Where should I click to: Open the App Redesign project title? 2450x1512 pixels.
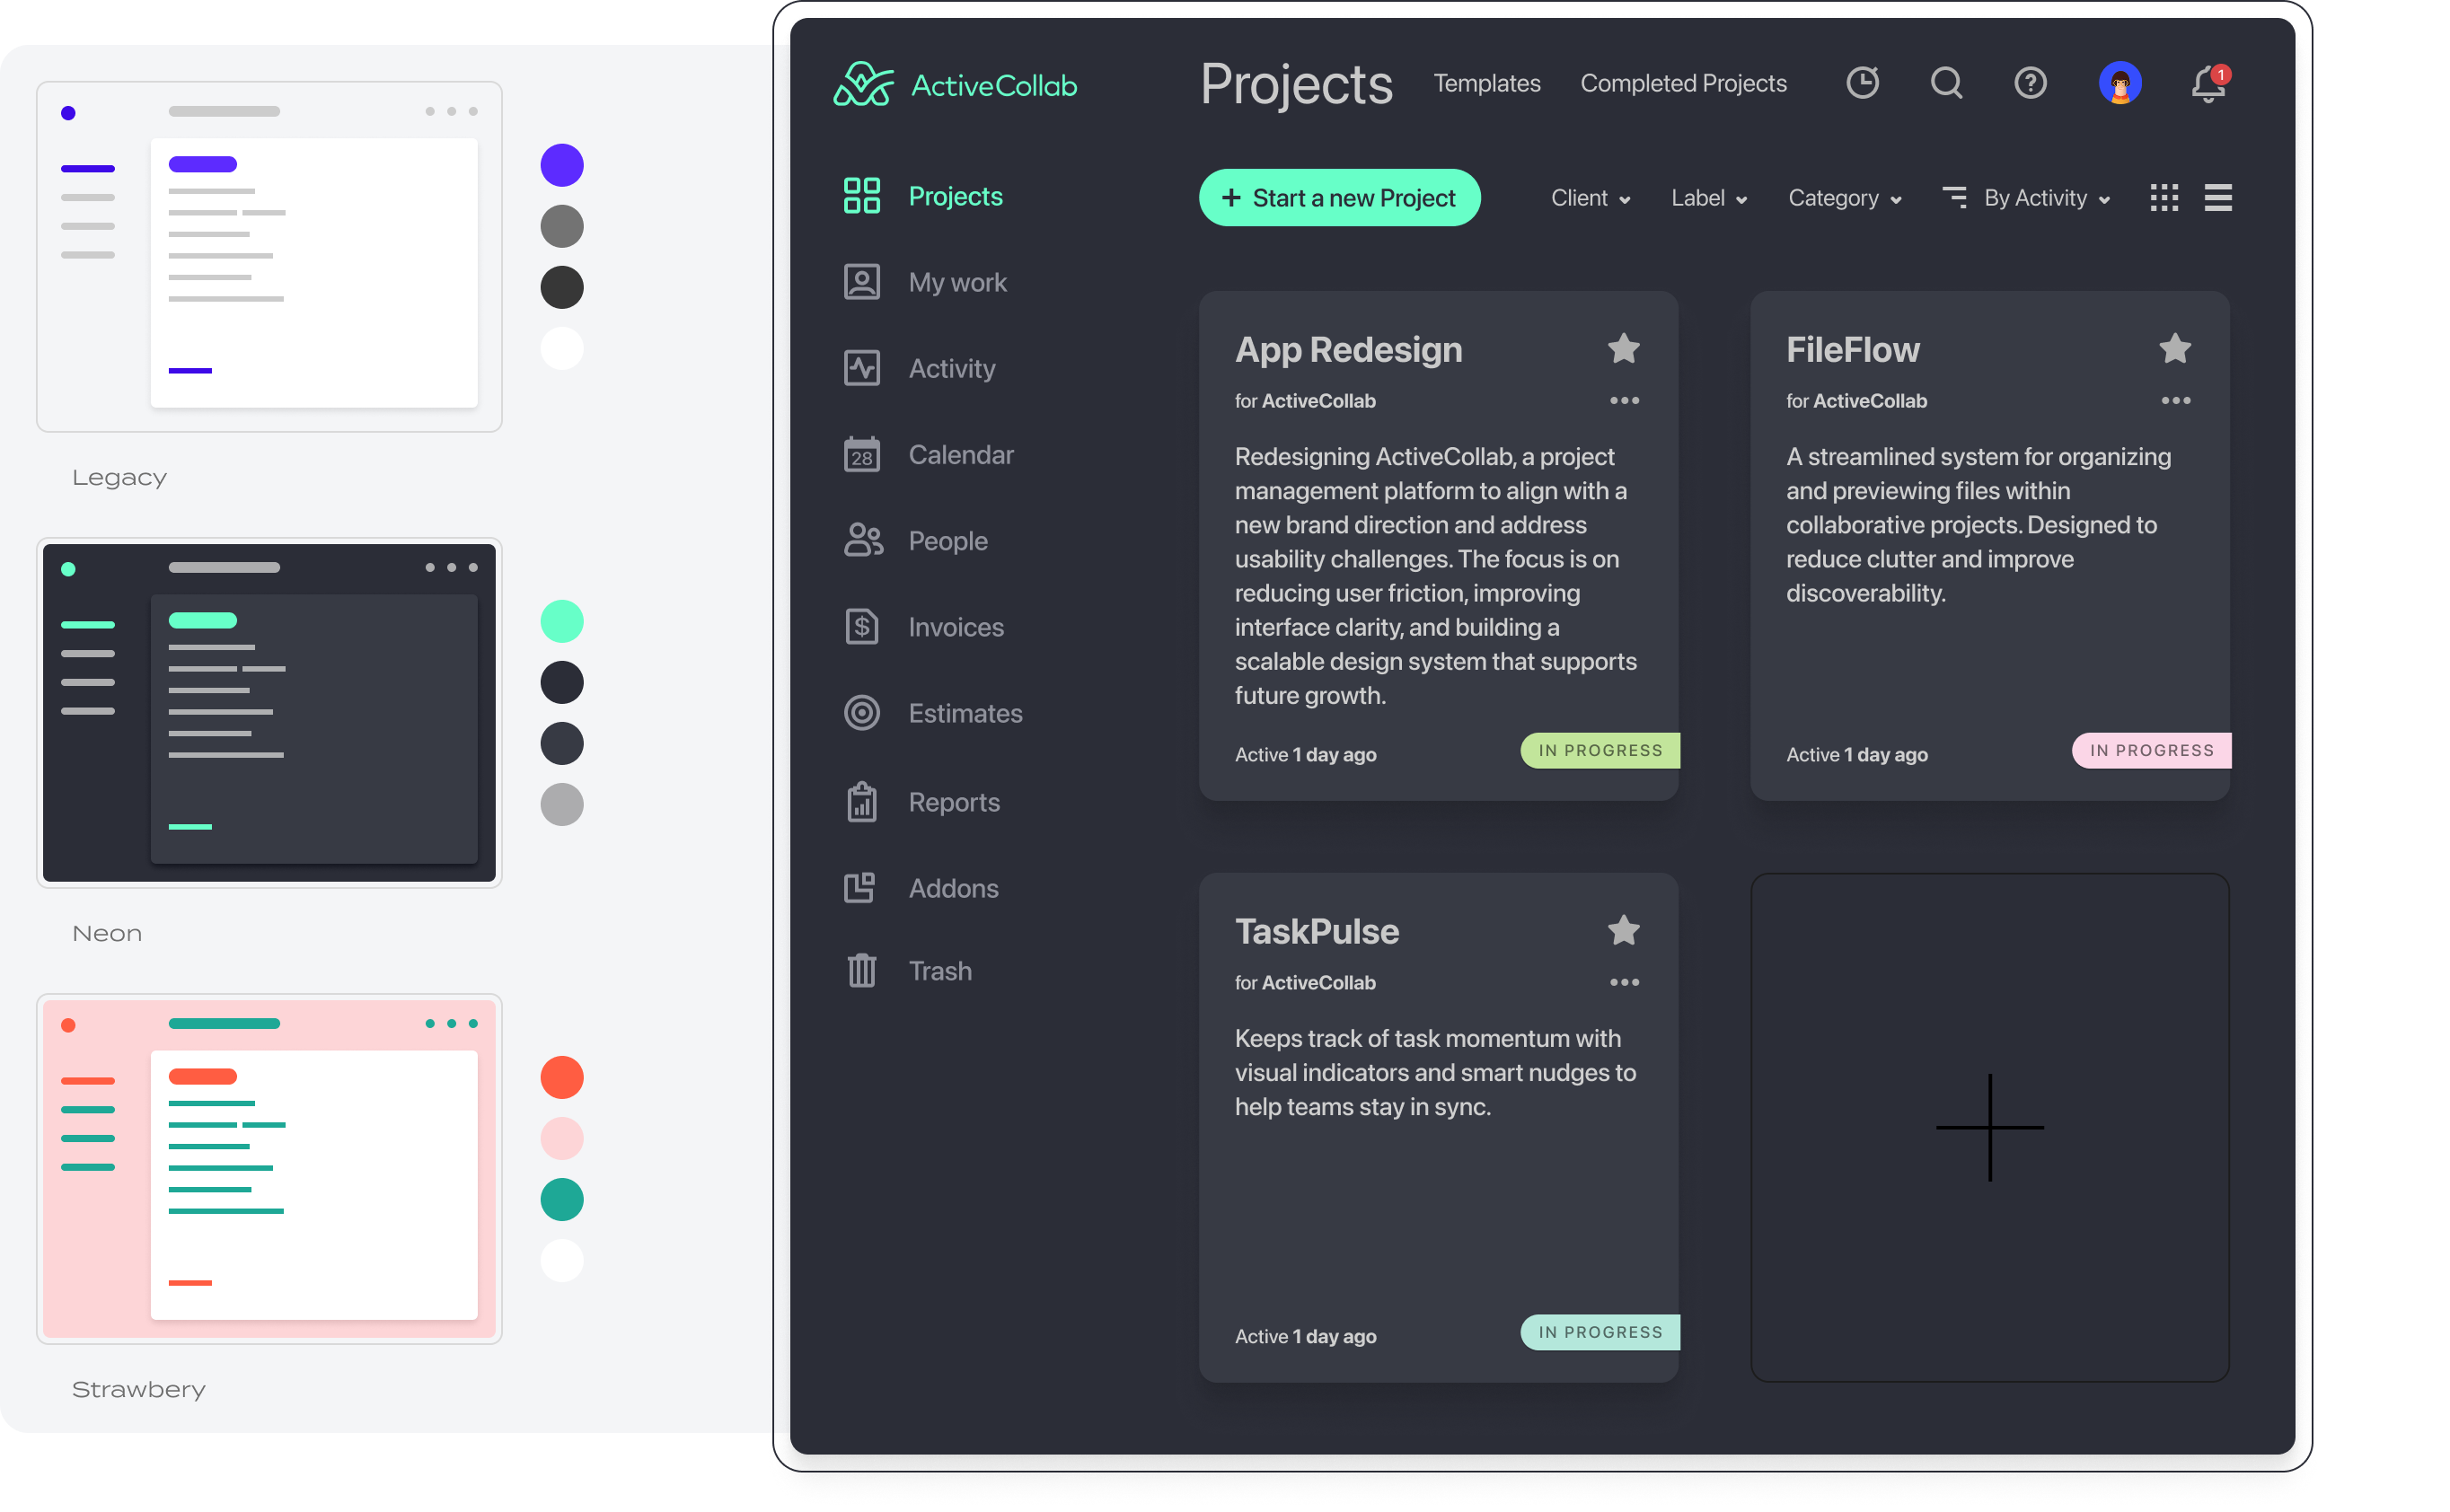(1347, 349)
